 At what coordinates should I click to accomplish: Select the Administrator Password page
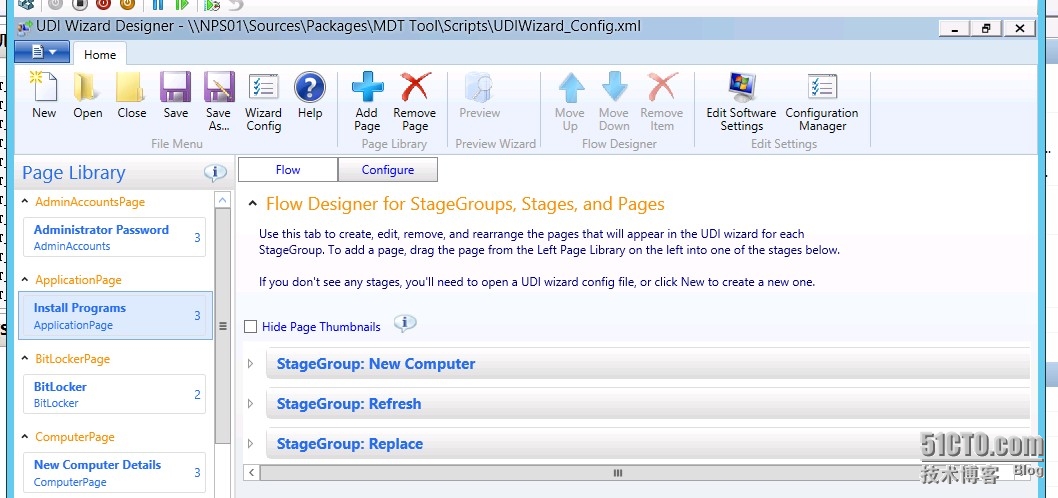coord(114,237)
